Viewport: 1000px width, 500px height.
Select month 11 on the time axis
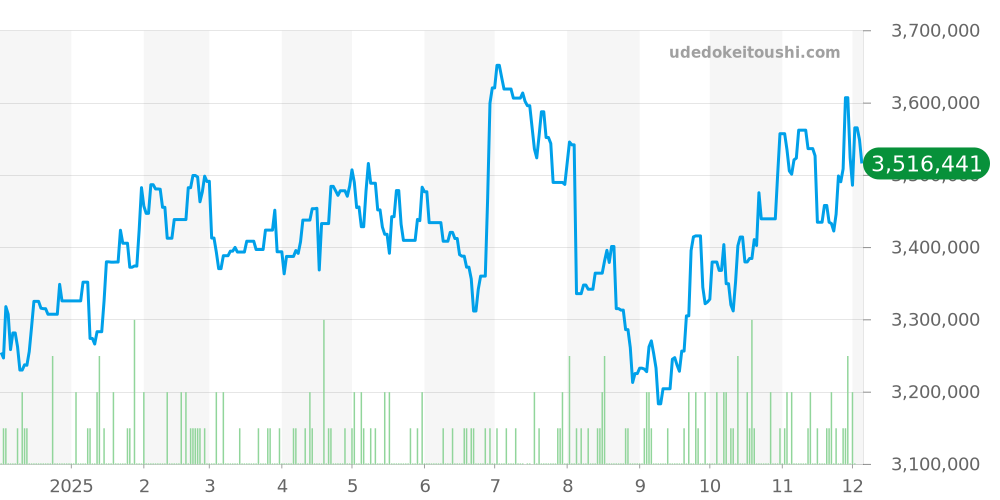tap(782, 486)
